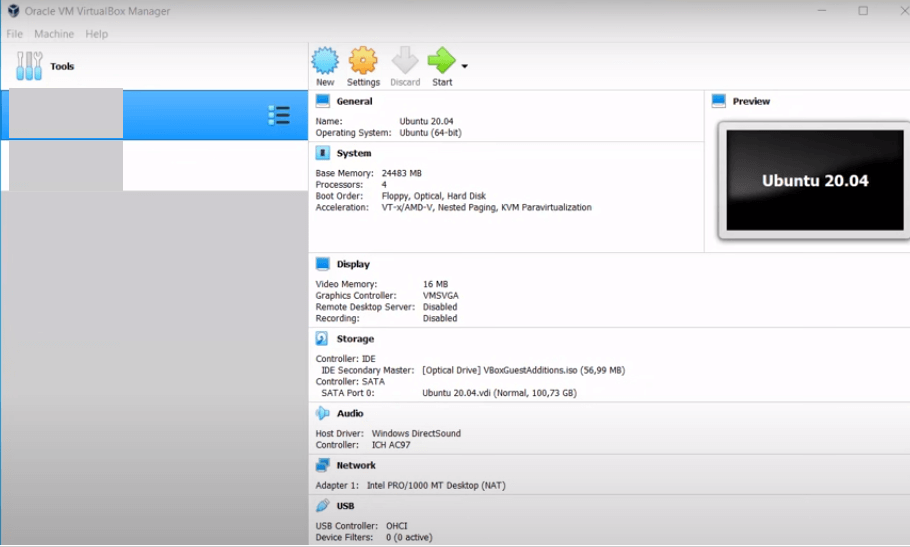Open the selected machine's list menu icon
910x547 pixels.
279,115
